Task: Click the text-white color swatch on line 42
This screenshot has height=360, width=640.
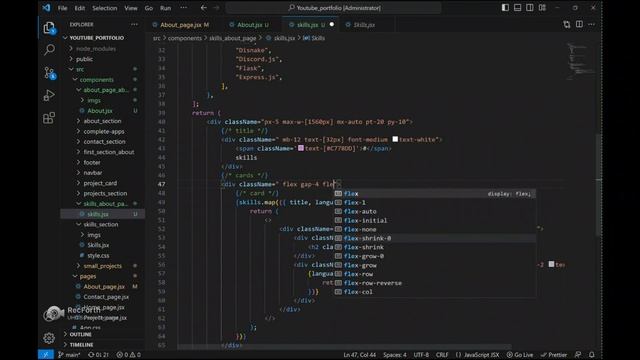Action: click(x=395, y=139)
